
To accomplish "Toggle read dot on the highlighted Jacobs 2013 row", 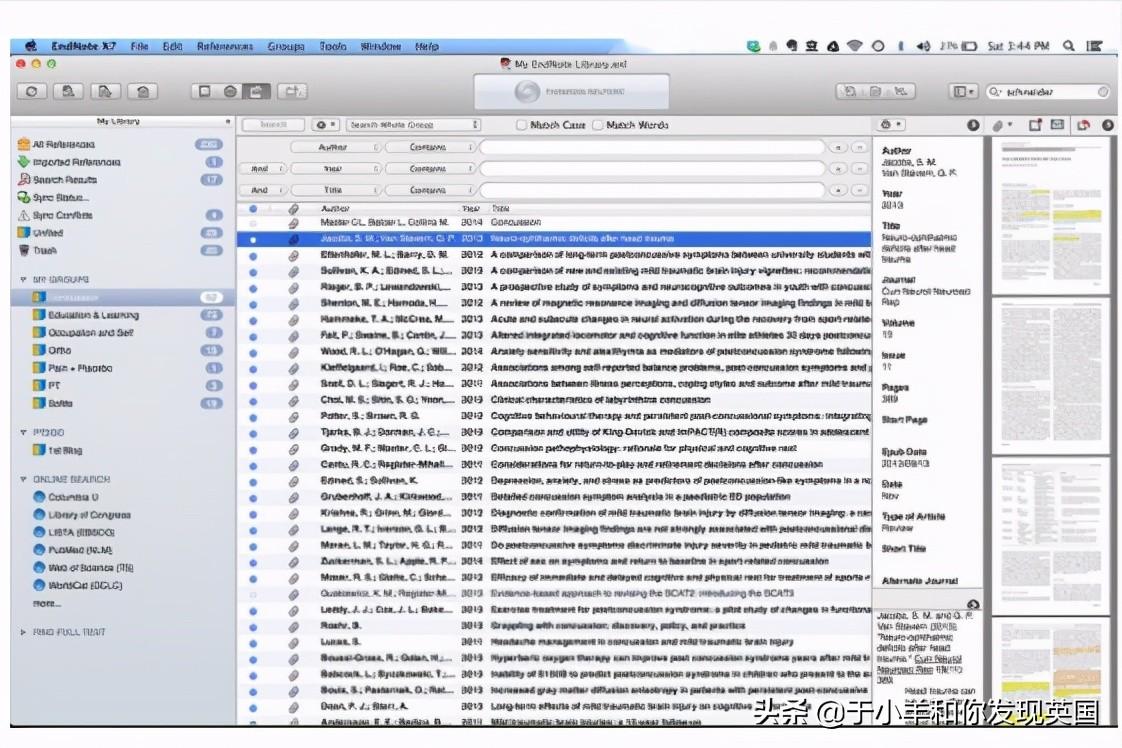I will pyautogui.click(x=253, y=240).
